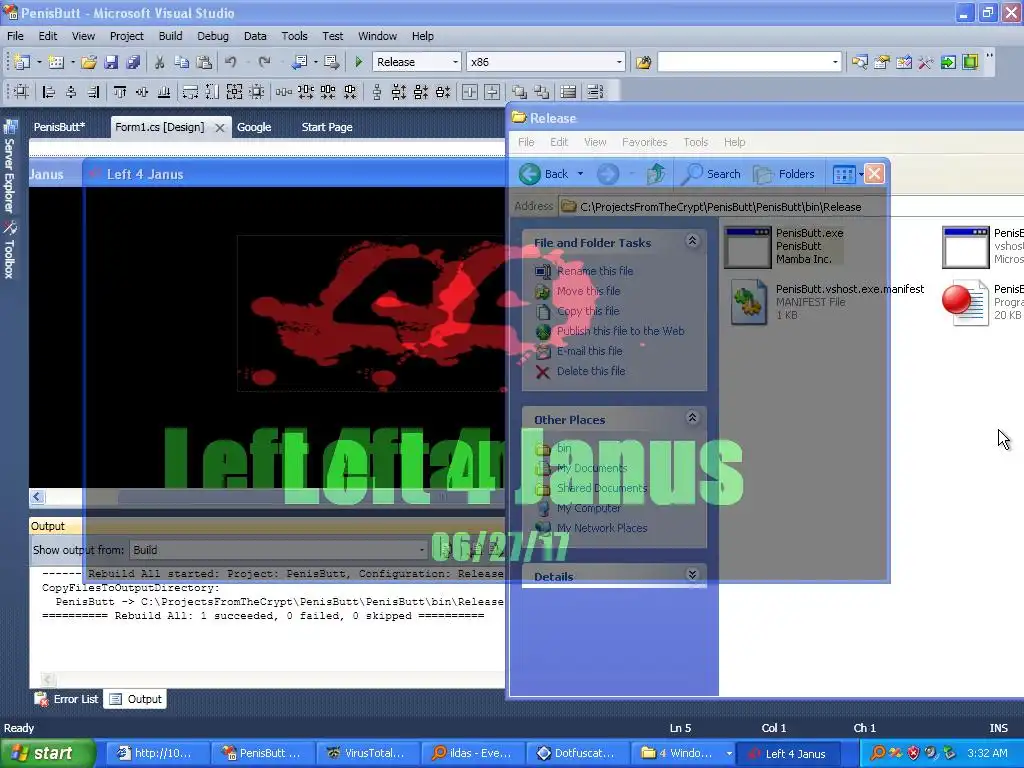Open the Server Explorer side tab
Viewport: 1024px width, 768px height.
(x=10, y=167)
